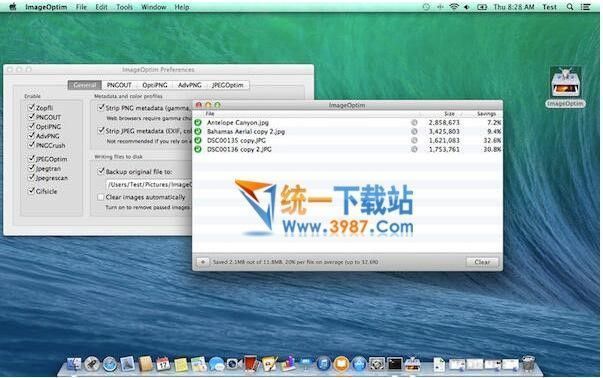Click the add files plus button
The image size is (603, 378).
(202, 262)
